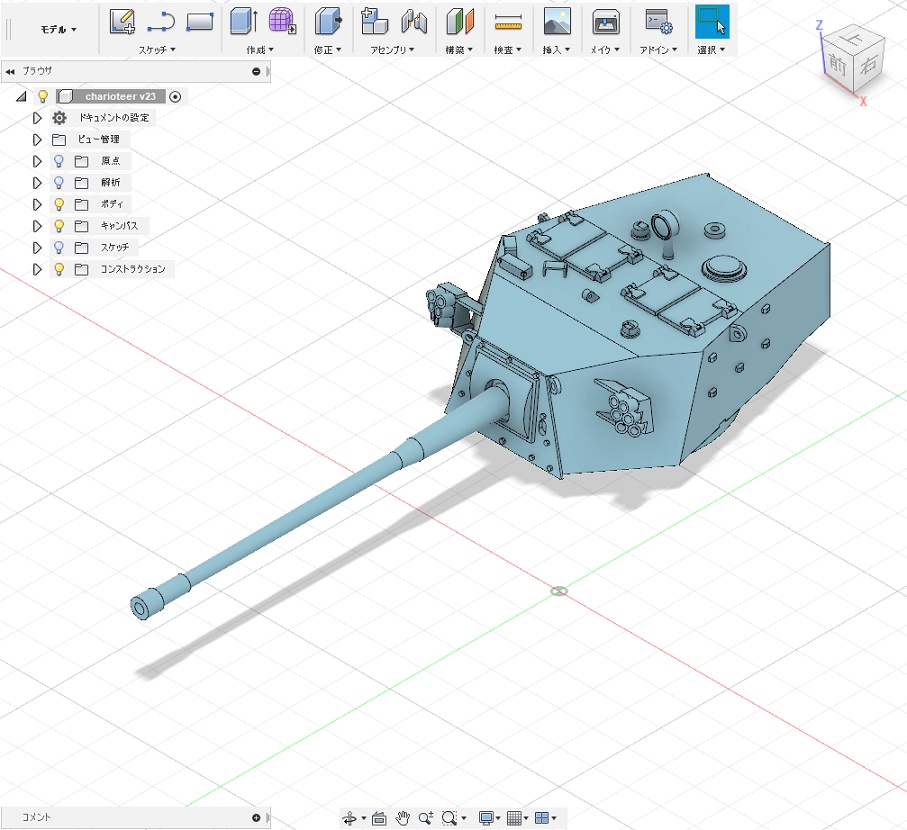Open the 構築 toolbar menu
This screenshot has width=907, height=830.
pos(459,50)
